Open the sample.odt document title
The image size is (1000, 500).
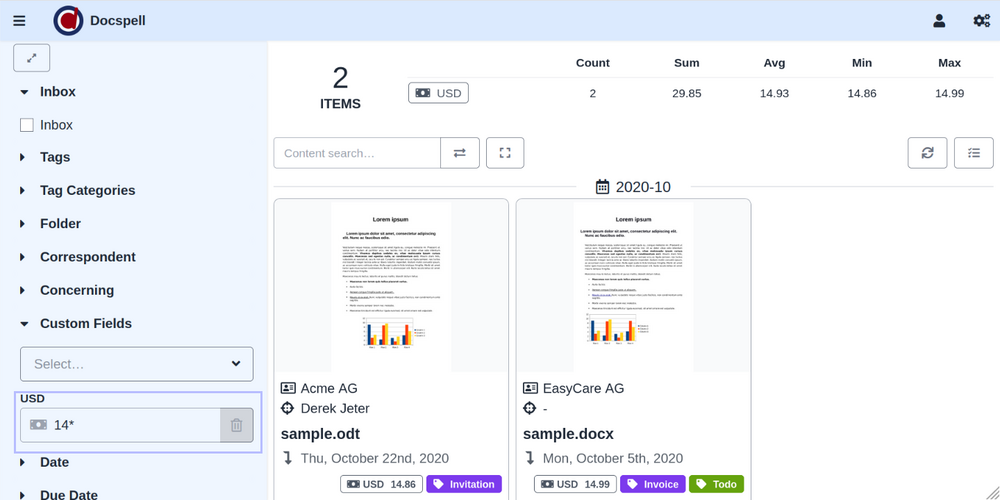[320, 433]
